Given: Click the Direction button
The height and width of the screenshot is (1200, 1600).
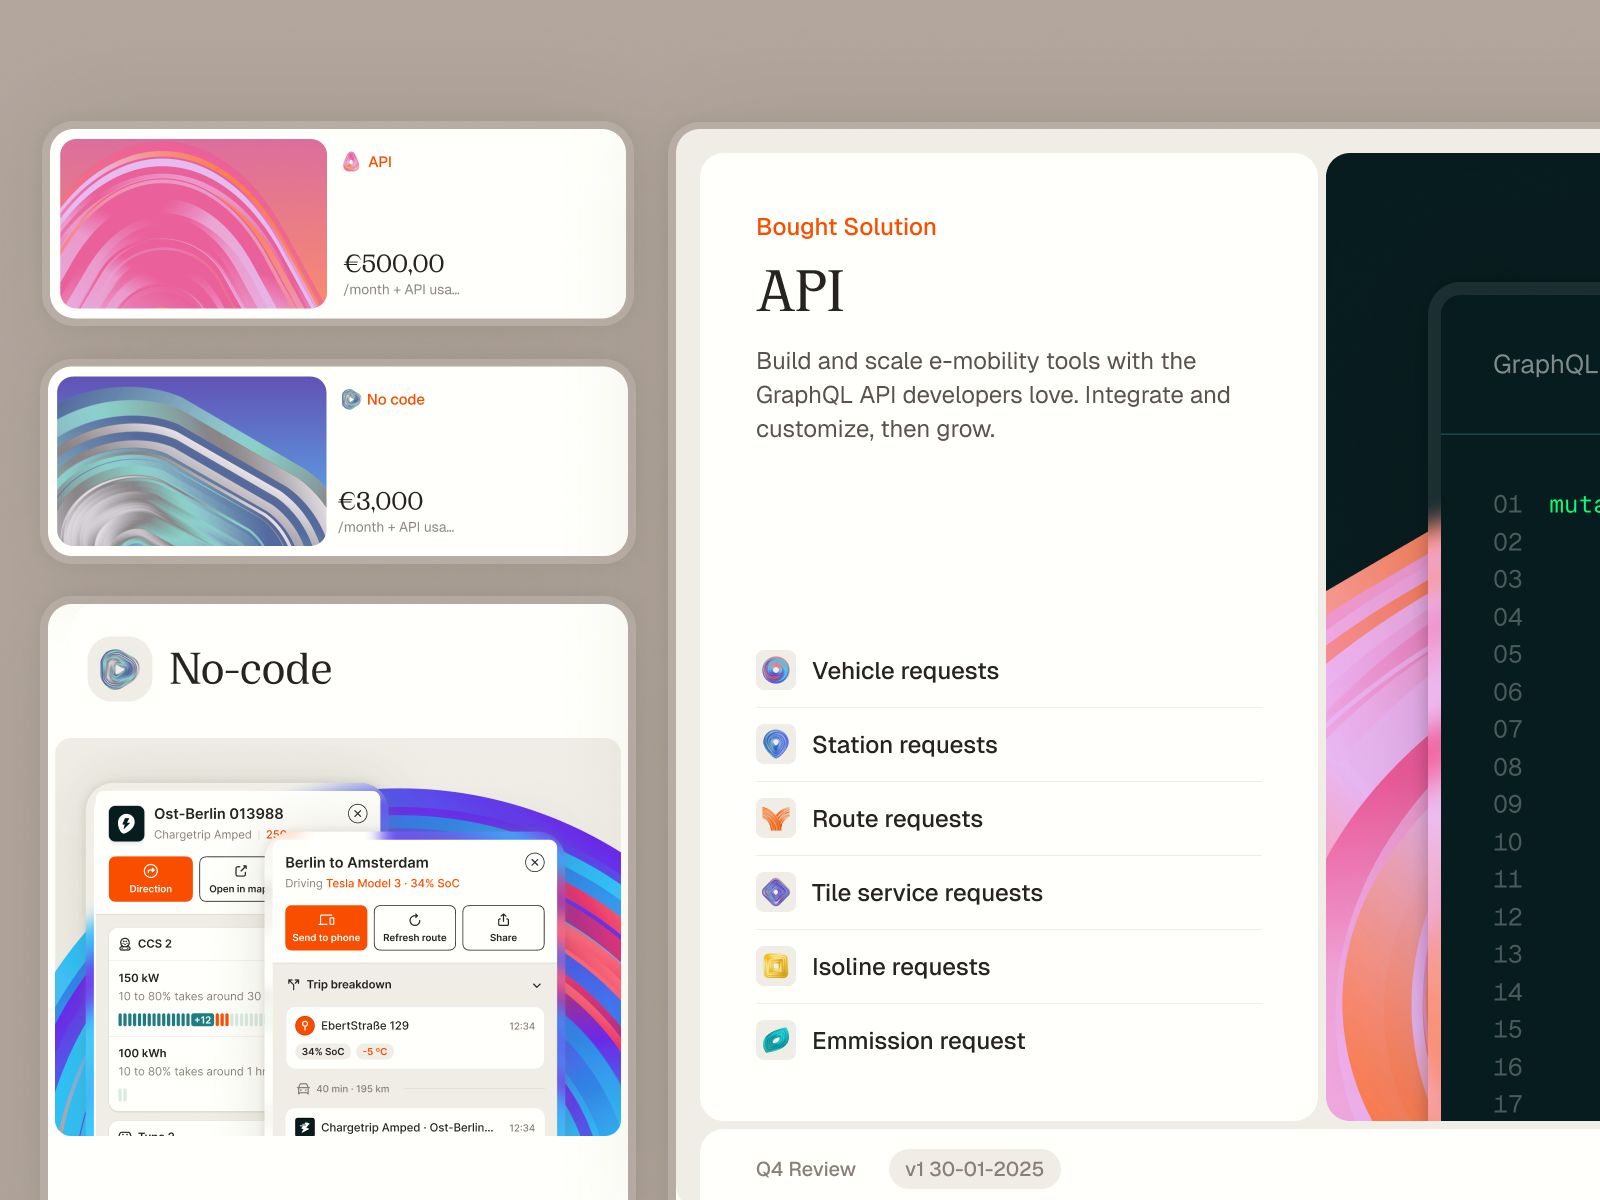Looking at the screenshot, I should 151,879.
